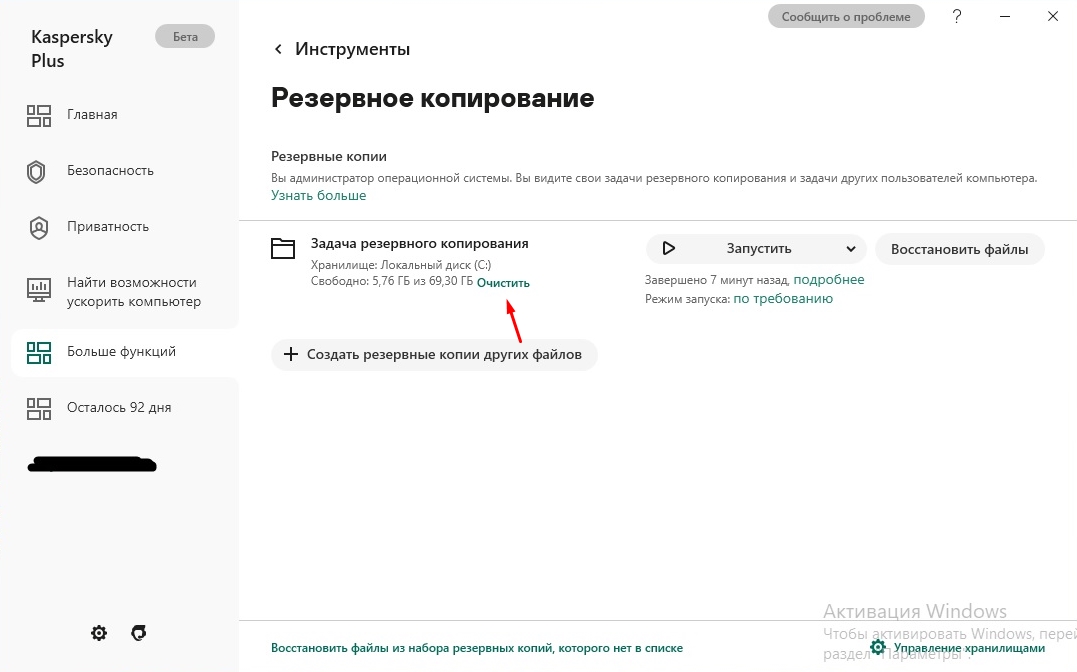Select Найти возможности ускорить компьютер
The width and height of the screenshot is (1077, 672).
click(134, 292)
